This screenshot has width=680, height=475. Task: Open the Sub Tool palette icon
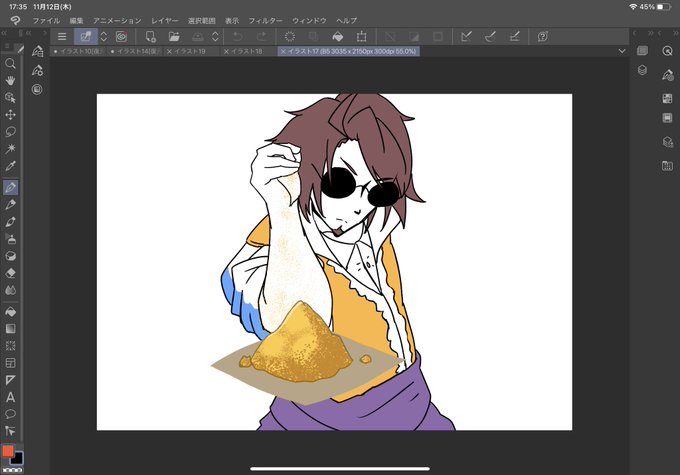point(37,51)
